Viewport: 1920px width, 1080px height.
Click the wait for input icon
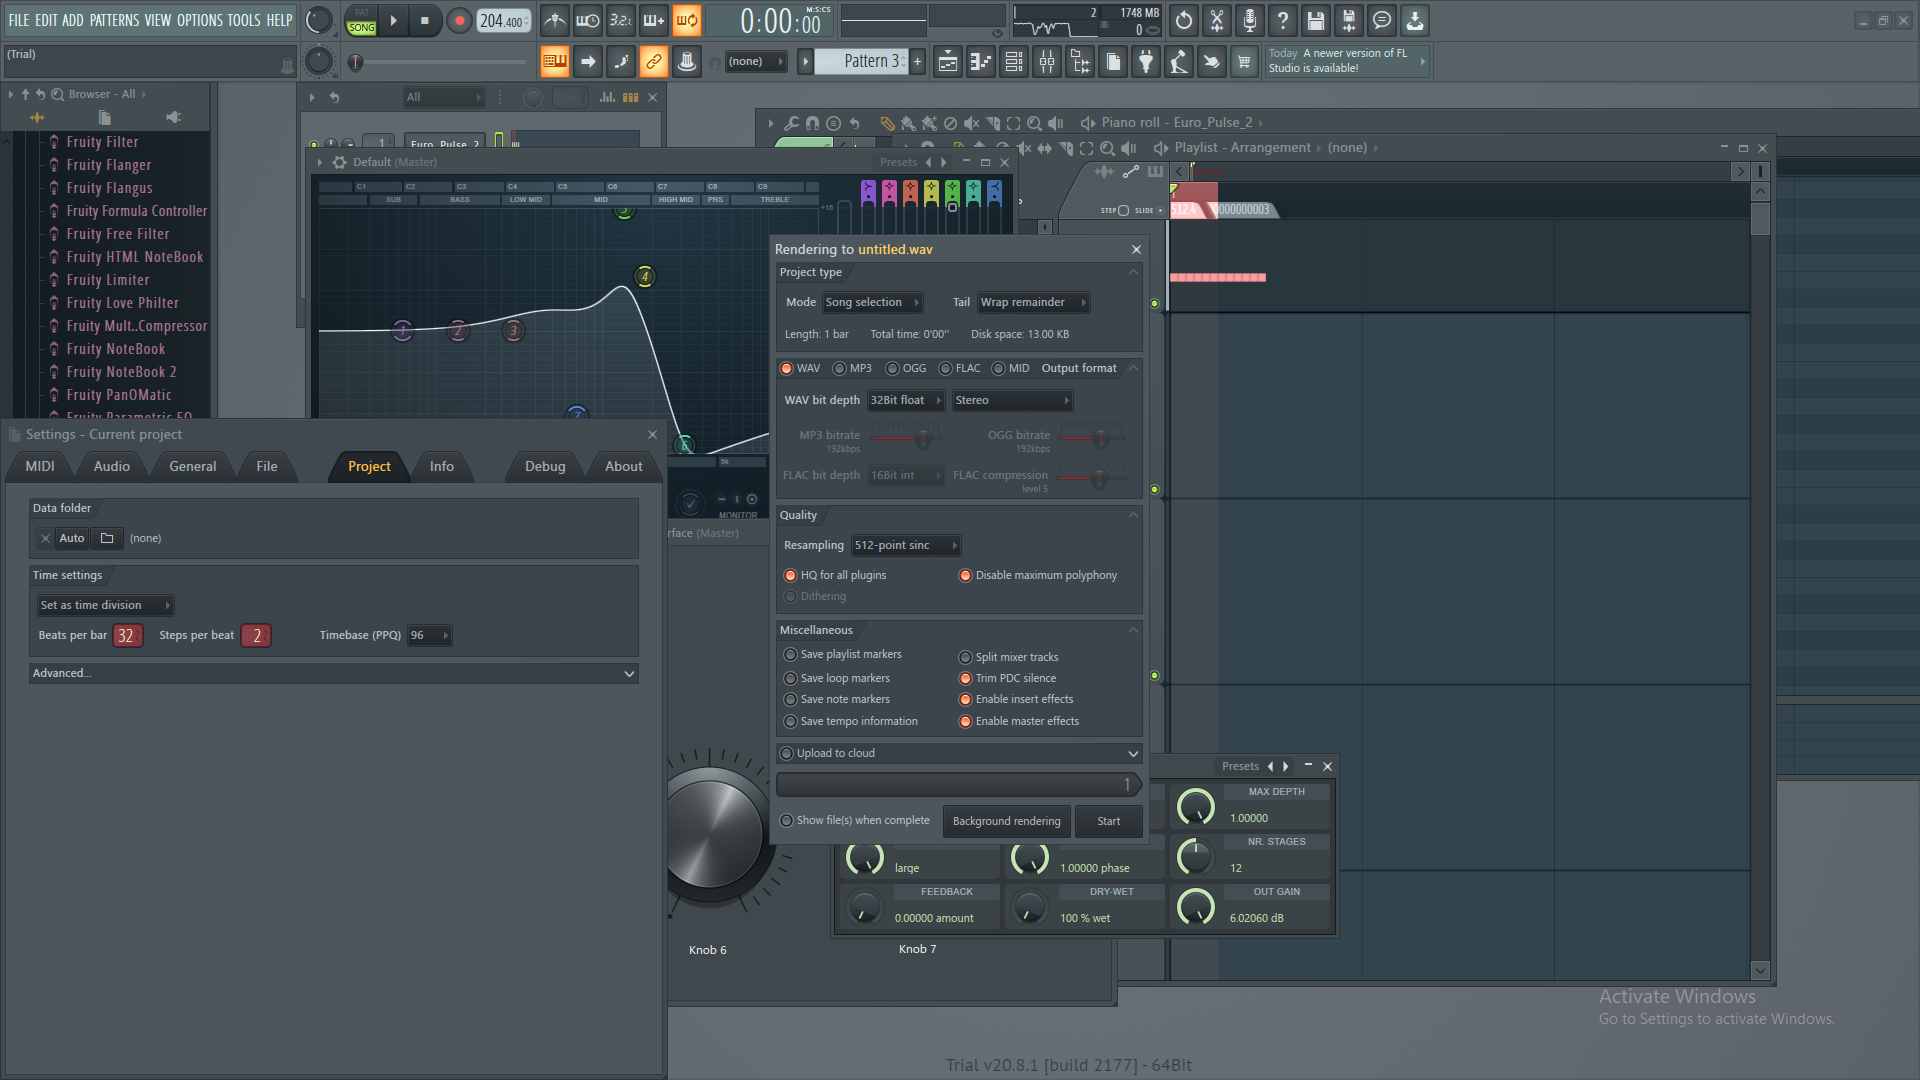coord(588,20)
